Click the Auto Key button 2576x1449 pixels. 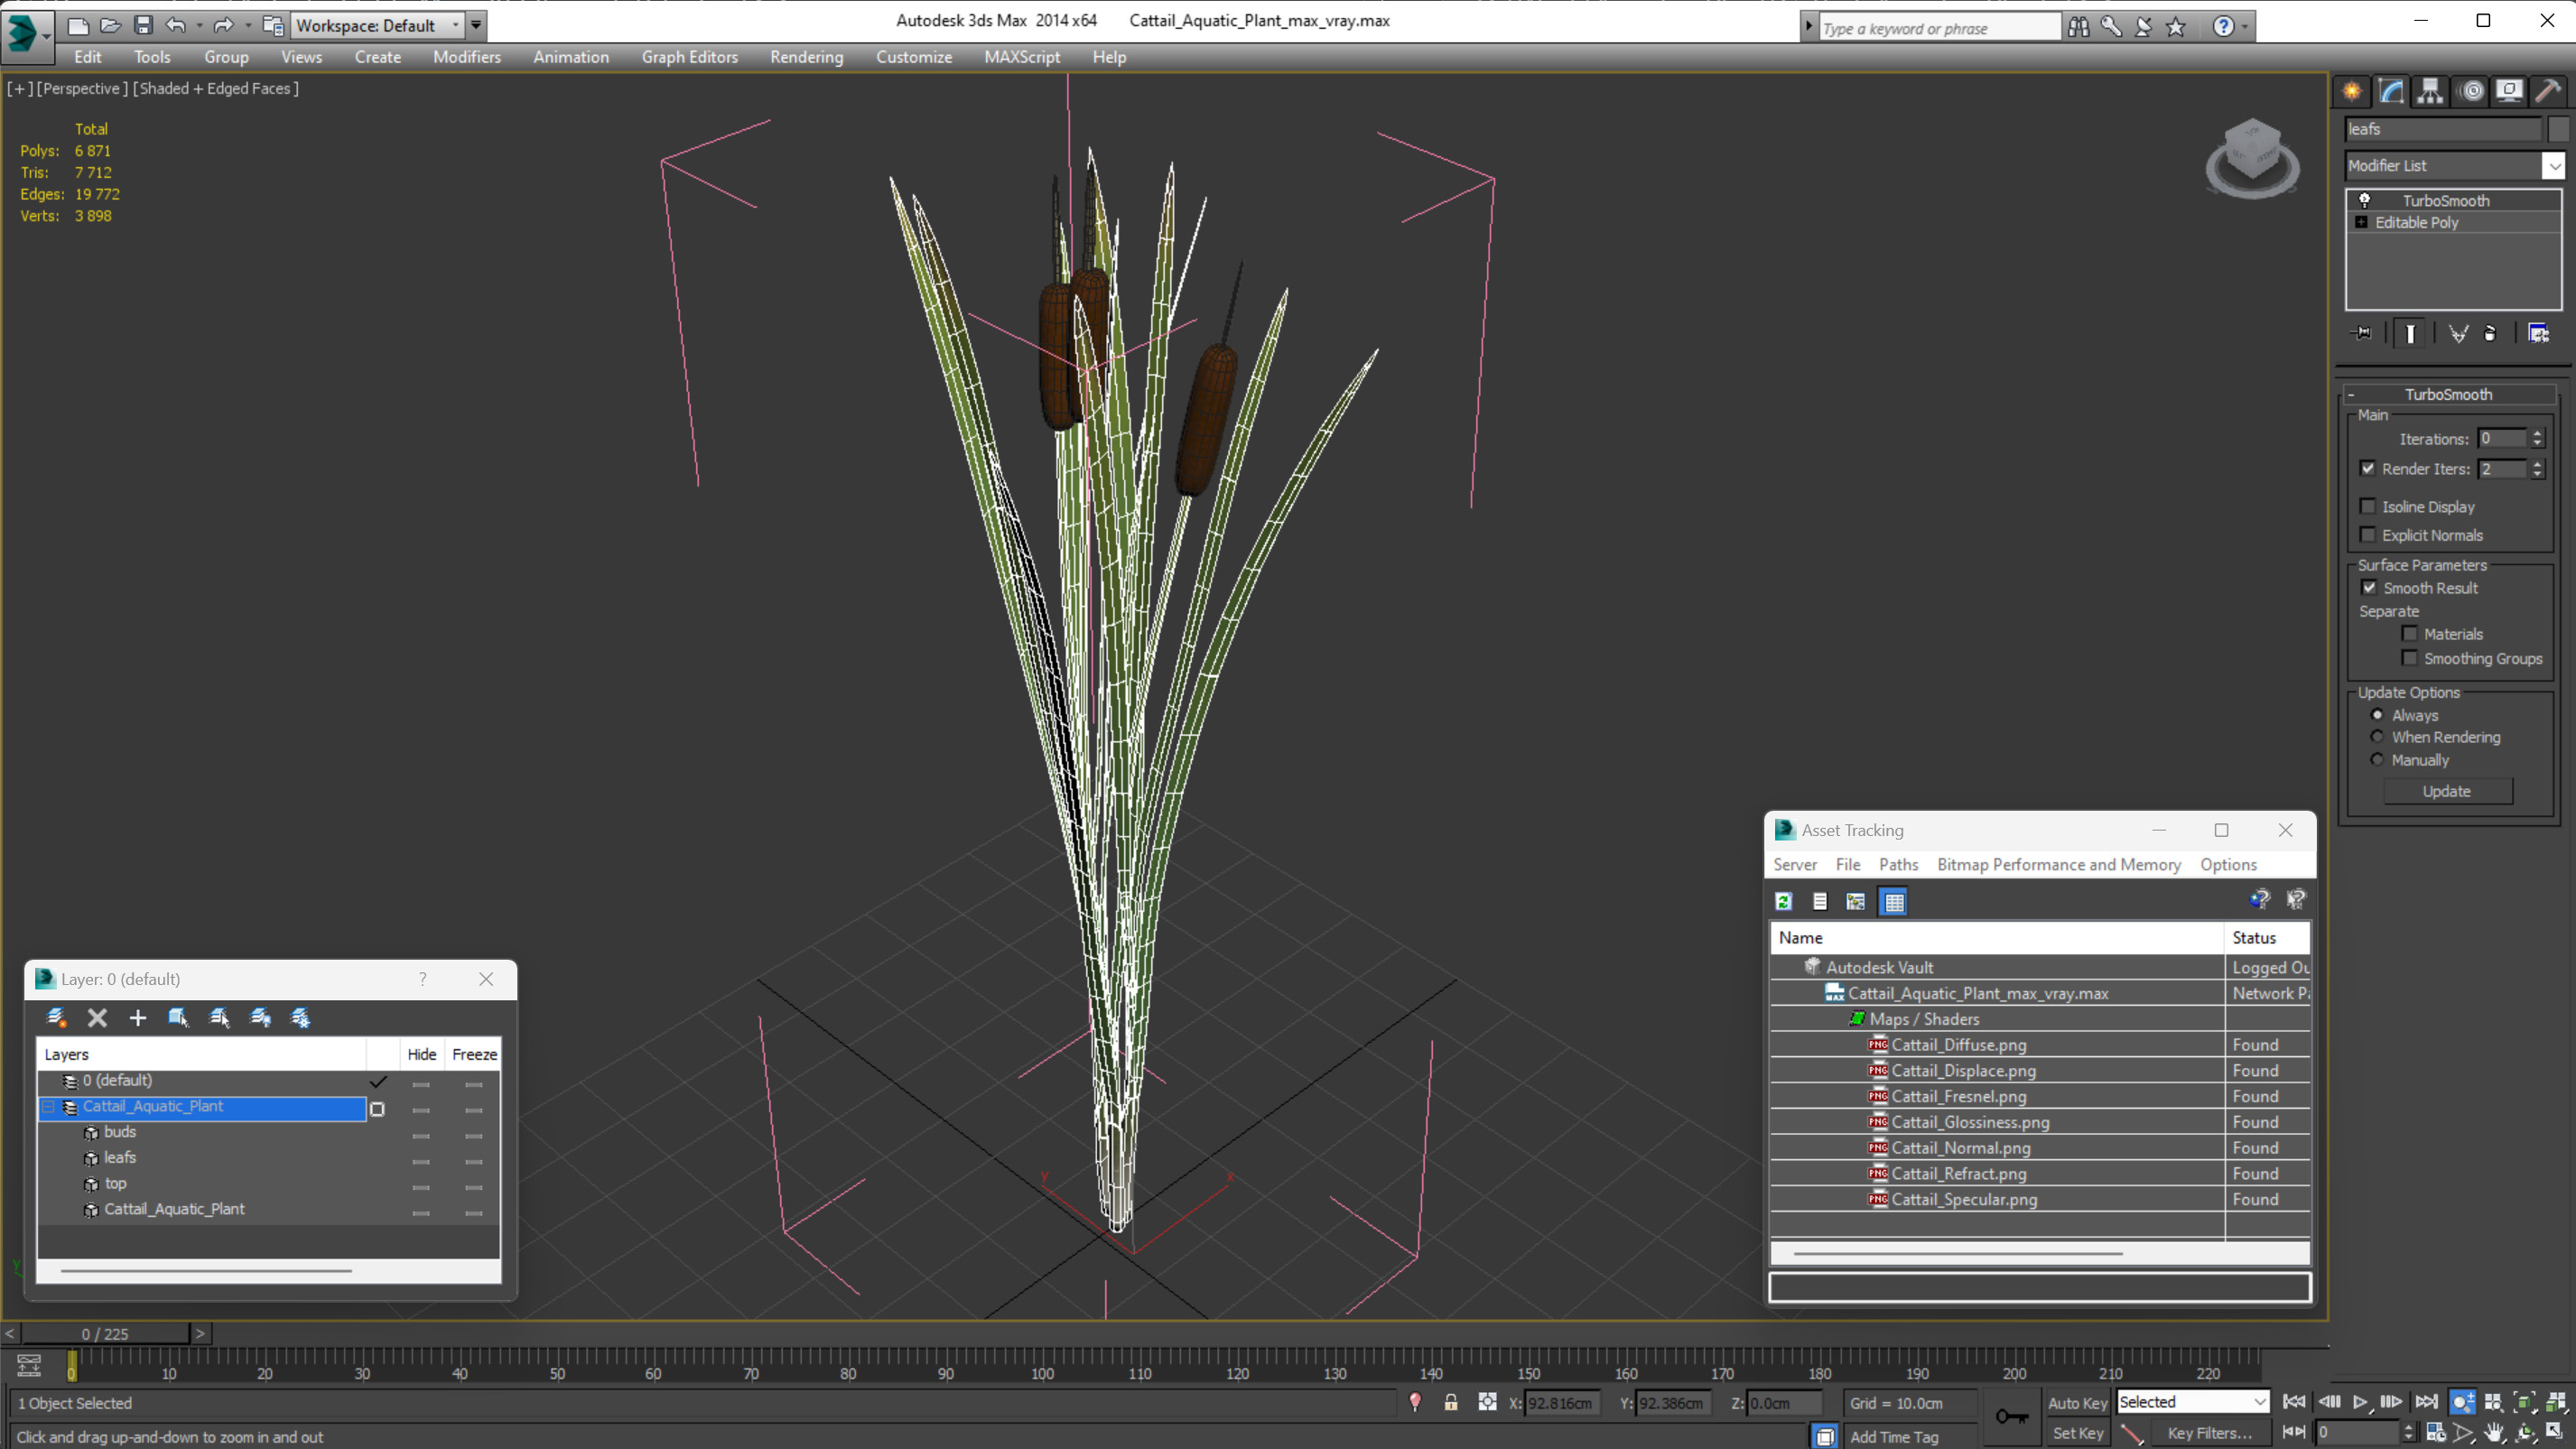[2076, 1403]
